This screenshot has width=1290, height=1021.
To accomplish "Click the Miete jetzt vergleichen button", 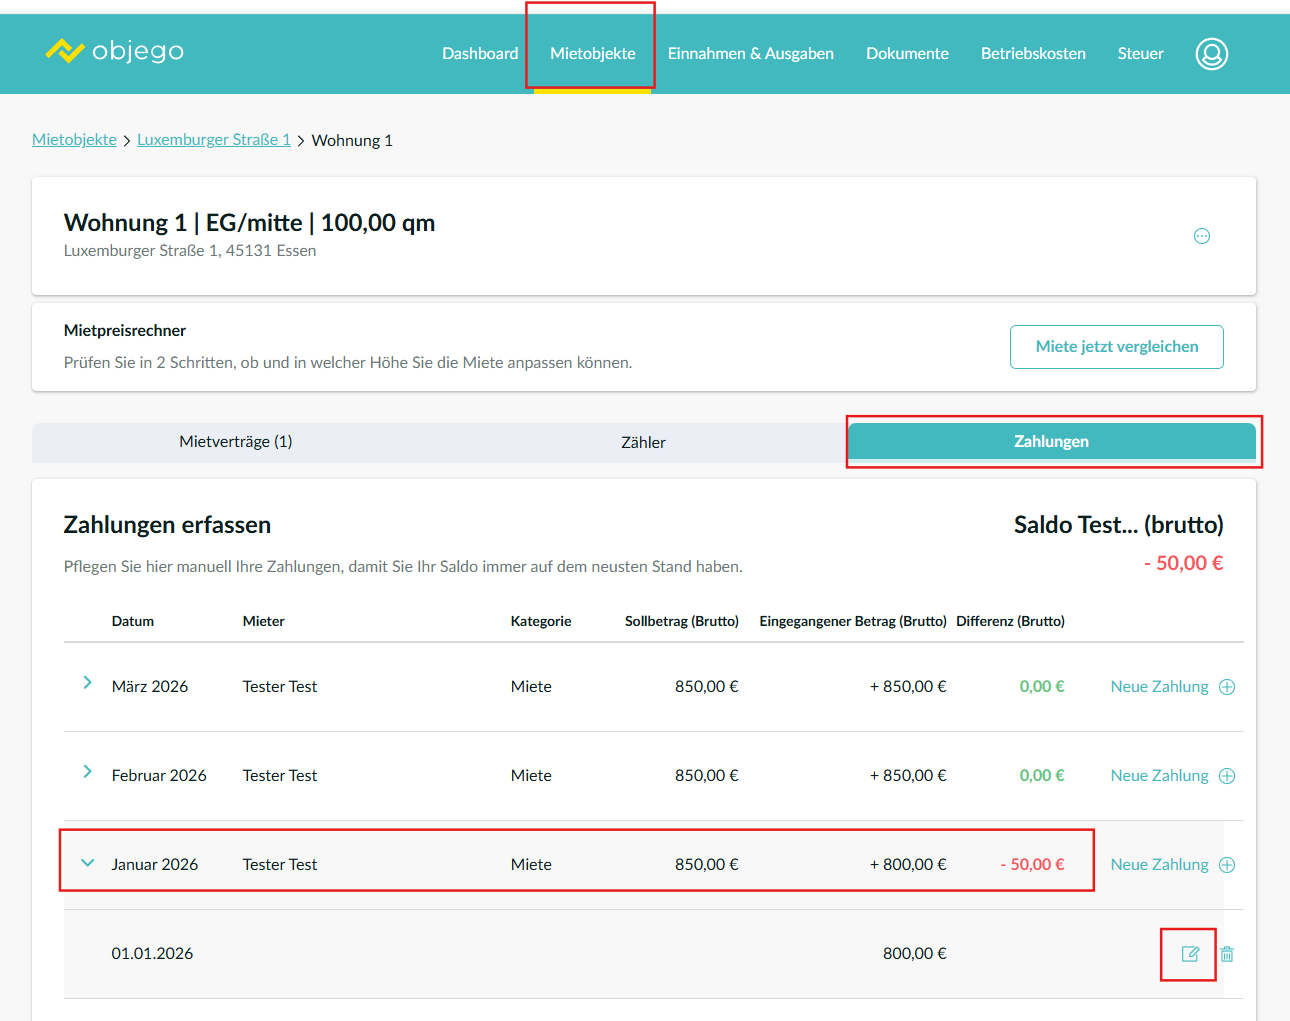I will click(x=1116, y=347).
